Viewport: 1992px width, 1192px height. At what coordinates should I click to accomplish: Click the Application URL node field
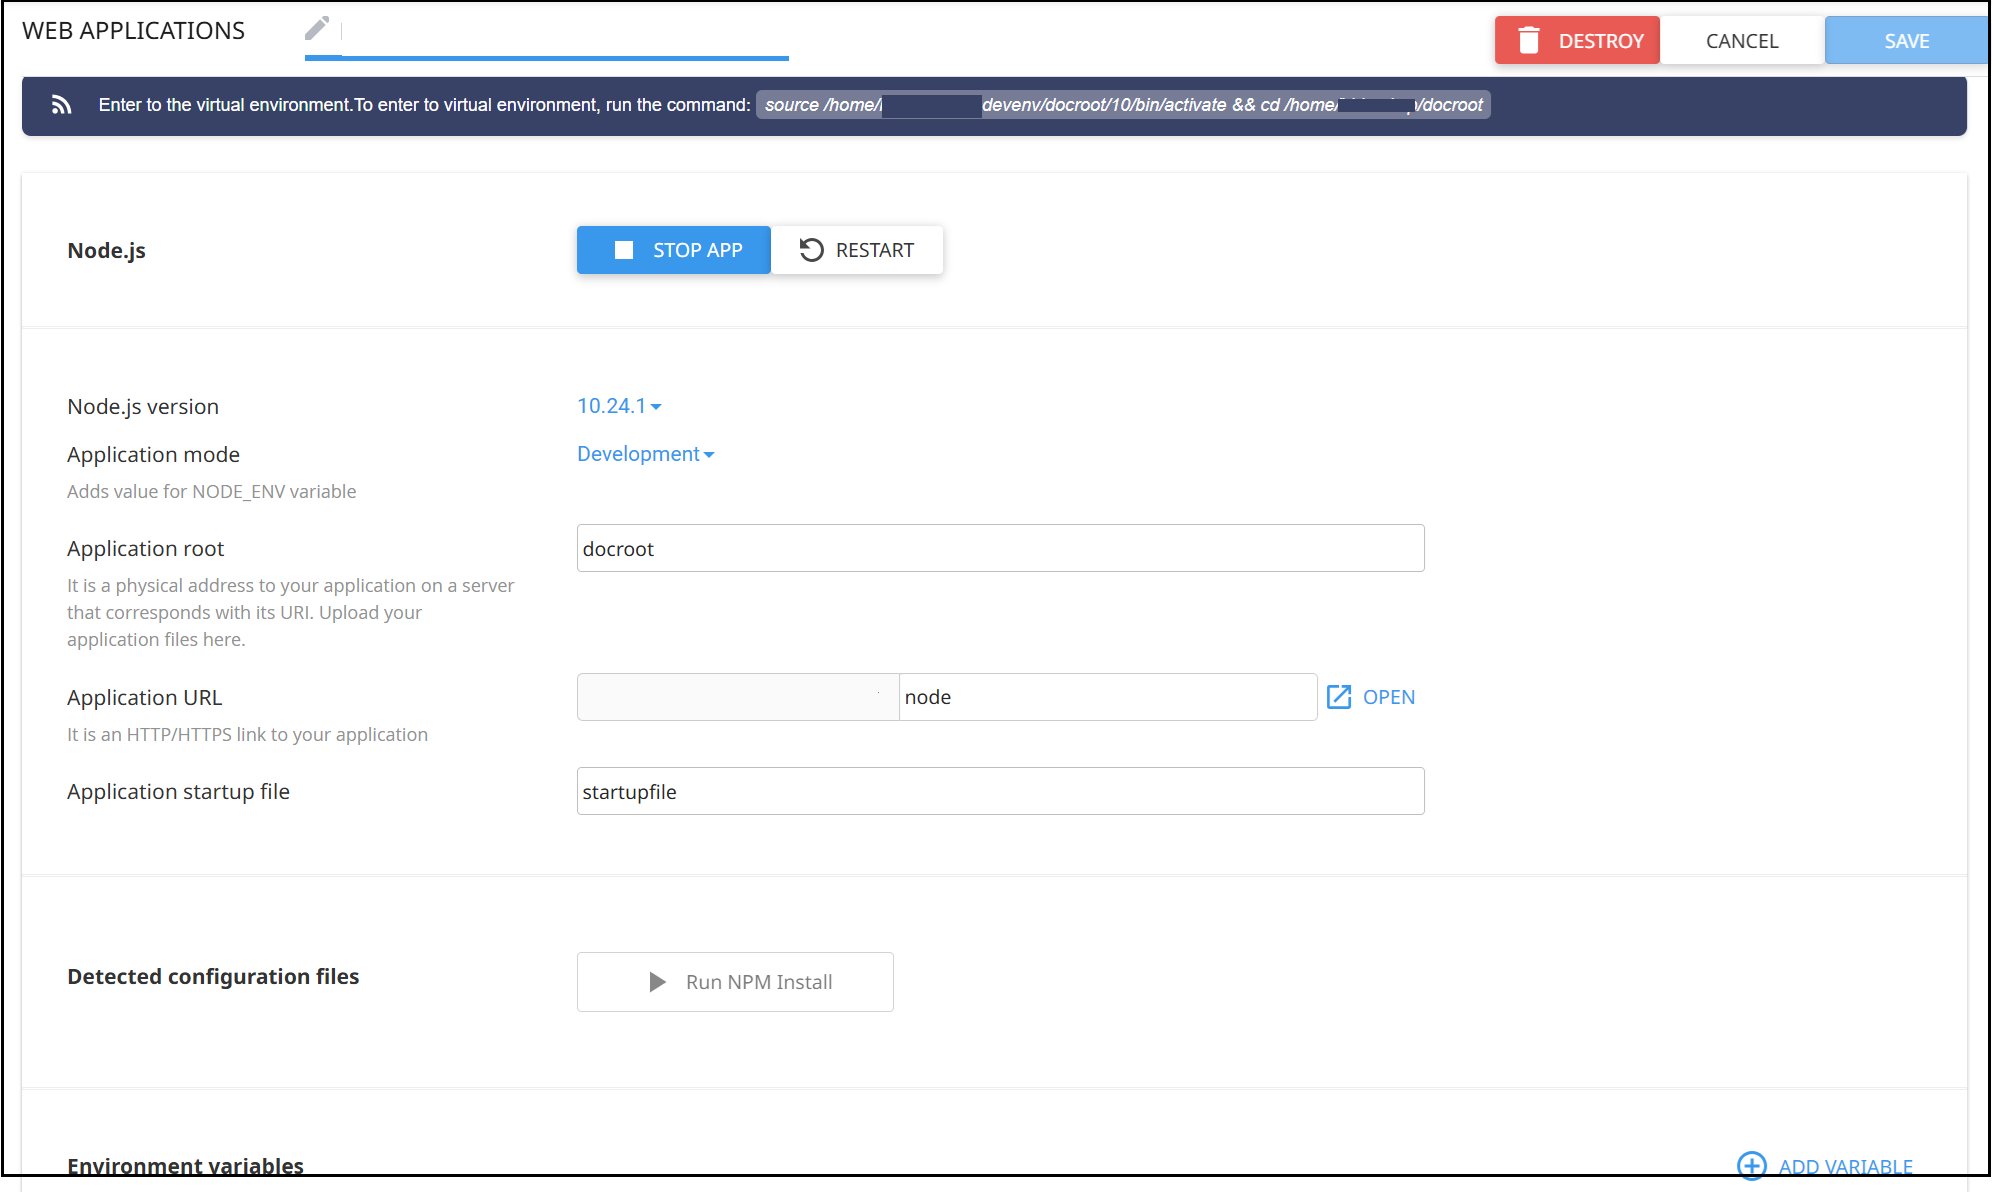[x=1107, y=697]
